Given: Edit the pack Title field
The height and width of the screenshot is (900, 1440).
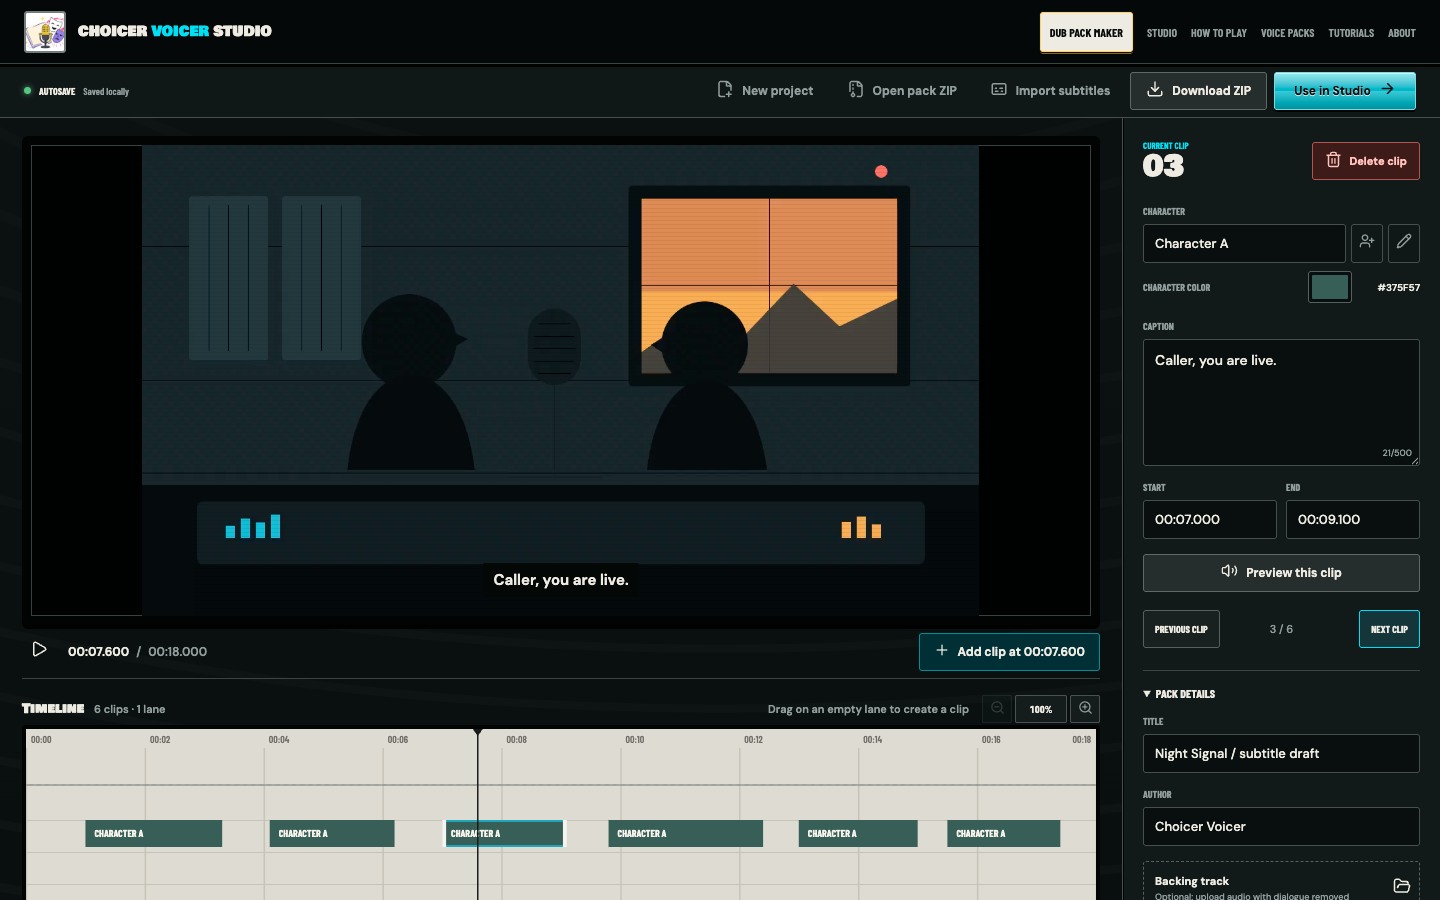Looking at the screenshot, I should pos(1281,754).
